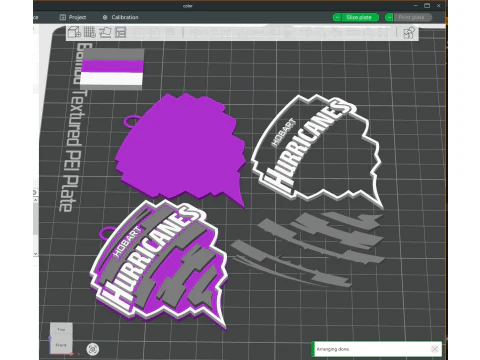Select Front face of the view cube
This screenshot has height=360, width=480.
pyautogui.click(x=61, y=345)
